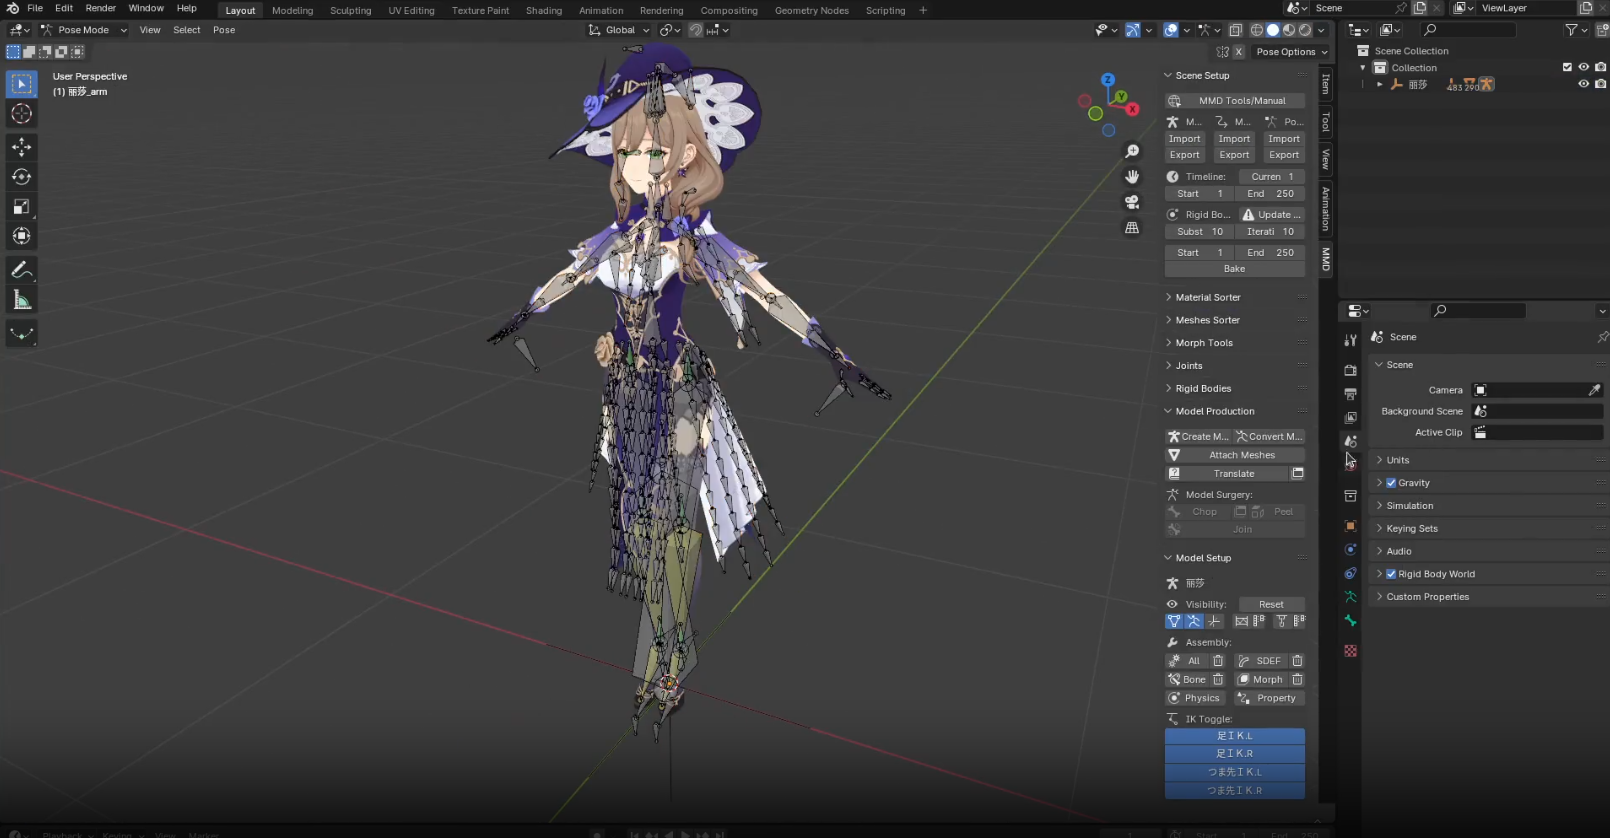The image size is (1610, 838).
Task: Open the File menu
Action: [35, 8]
